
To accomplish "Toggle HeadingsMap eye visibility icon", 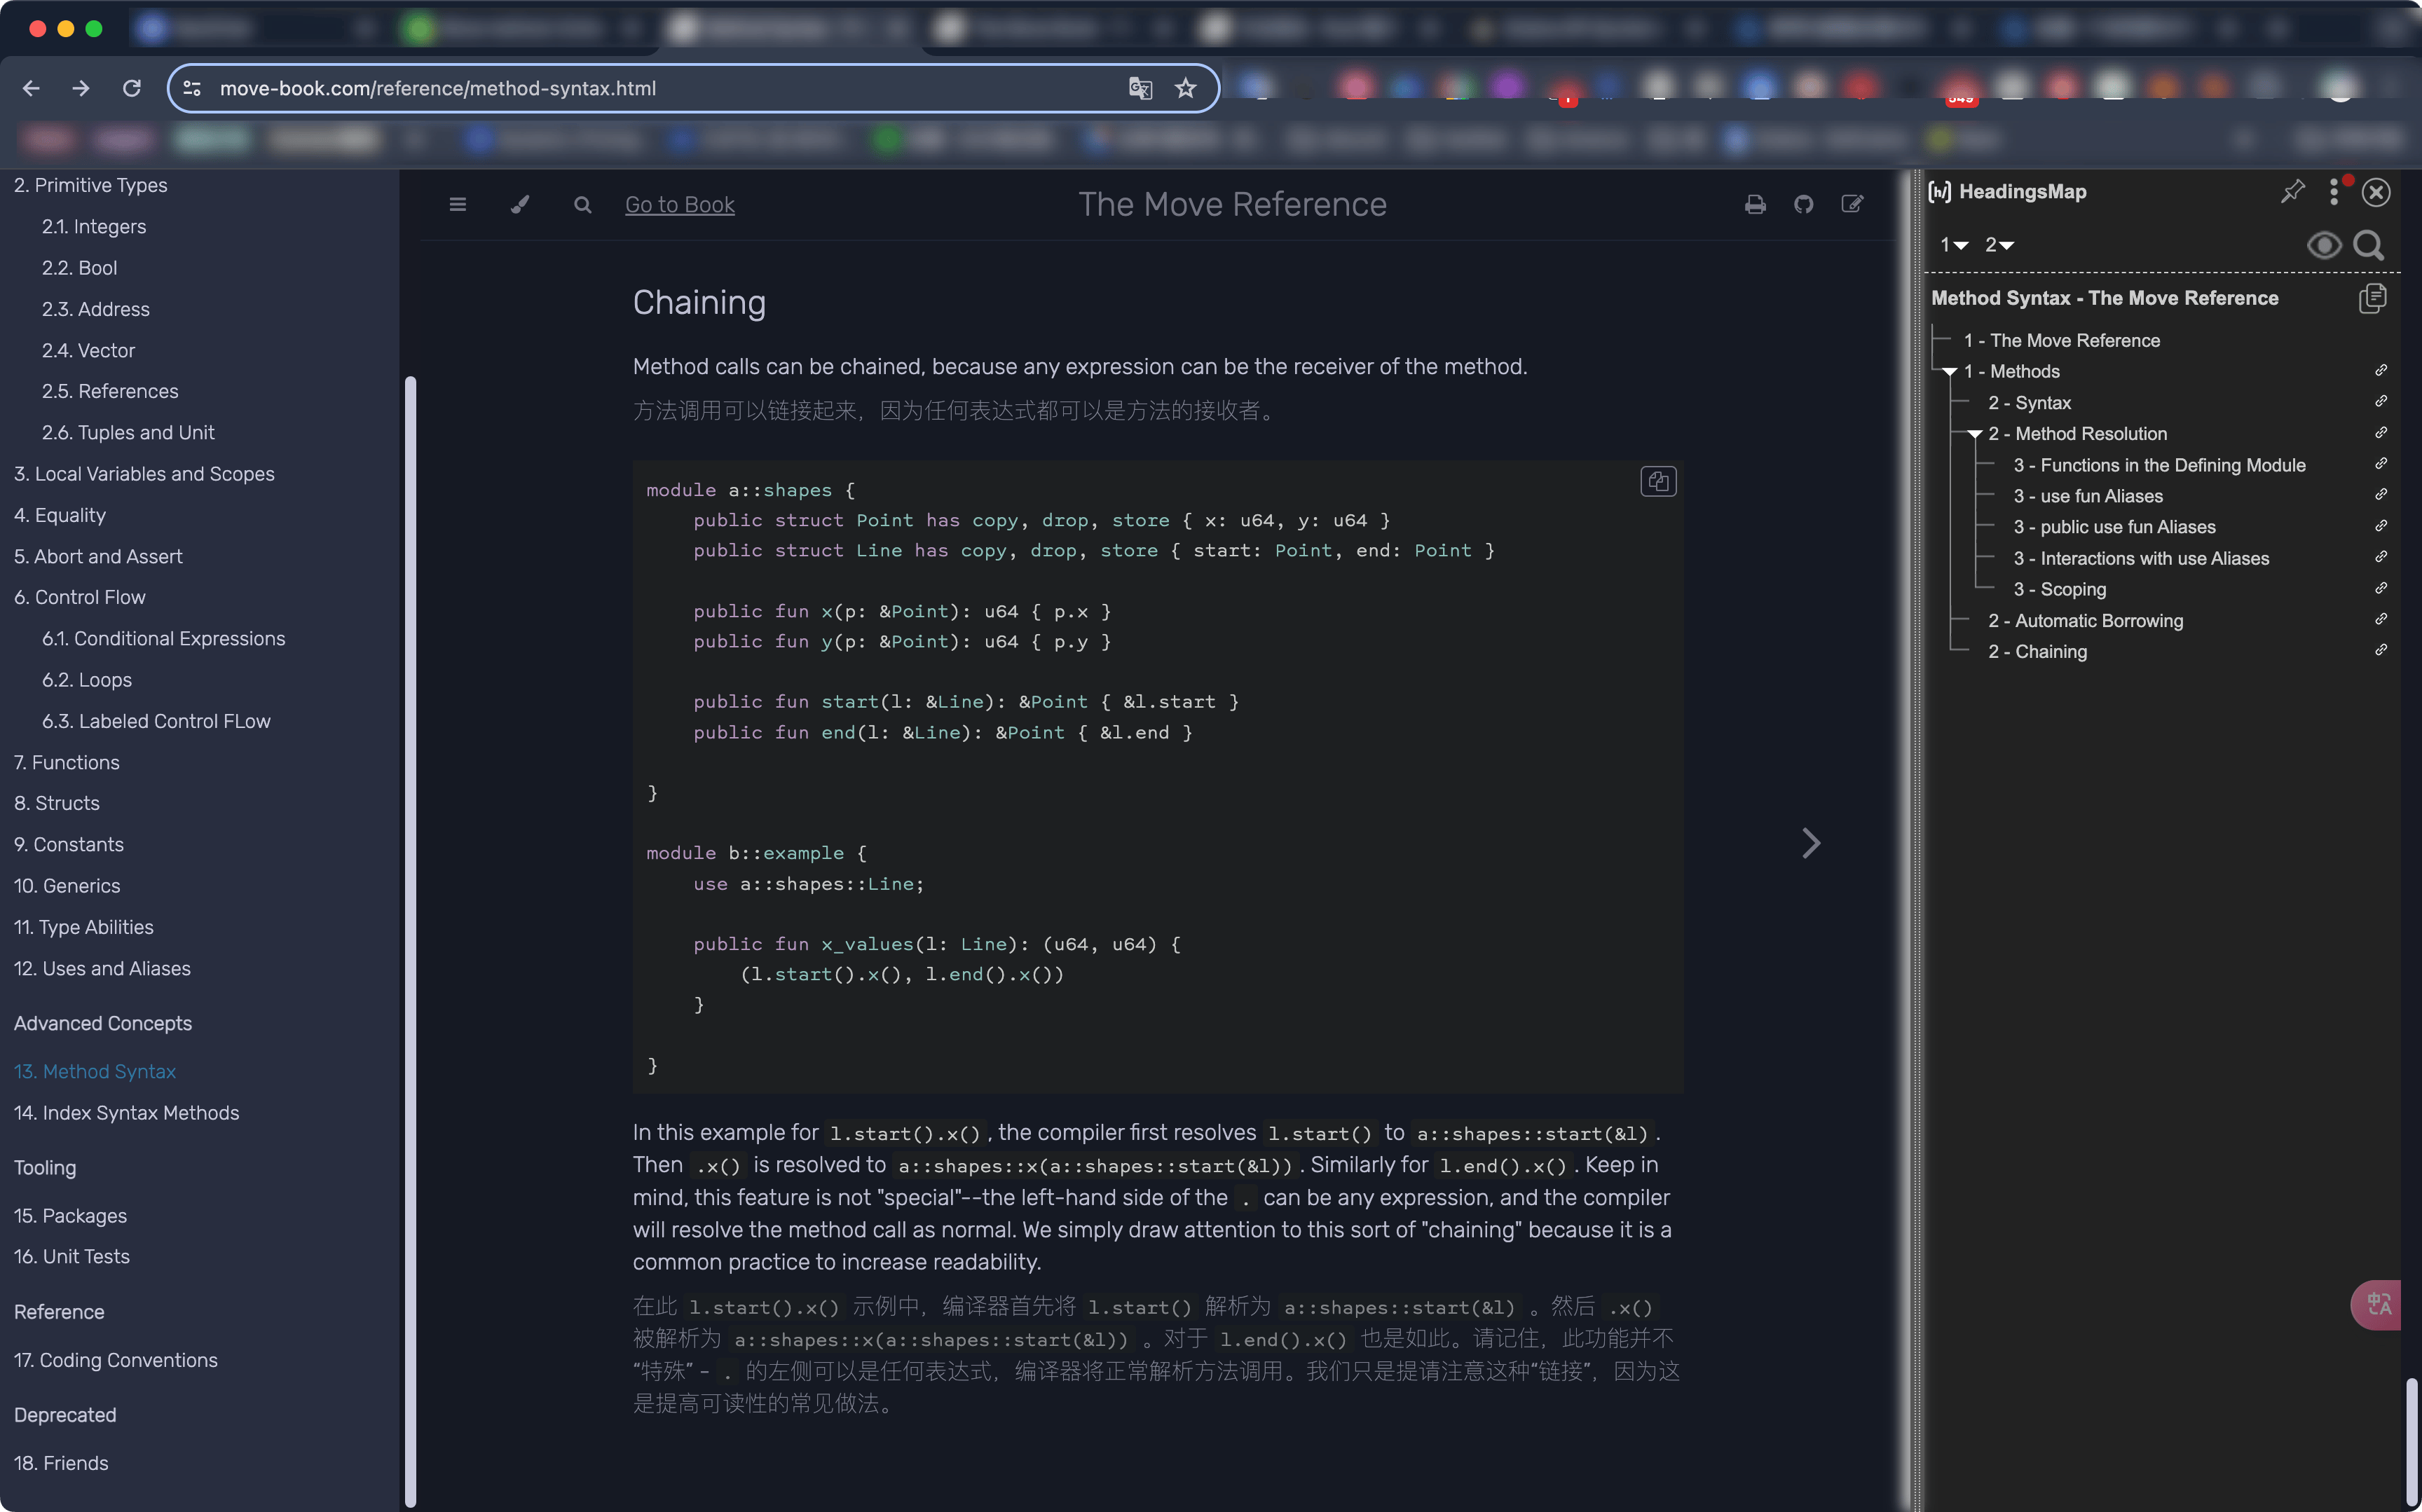I will (2324, 245).
